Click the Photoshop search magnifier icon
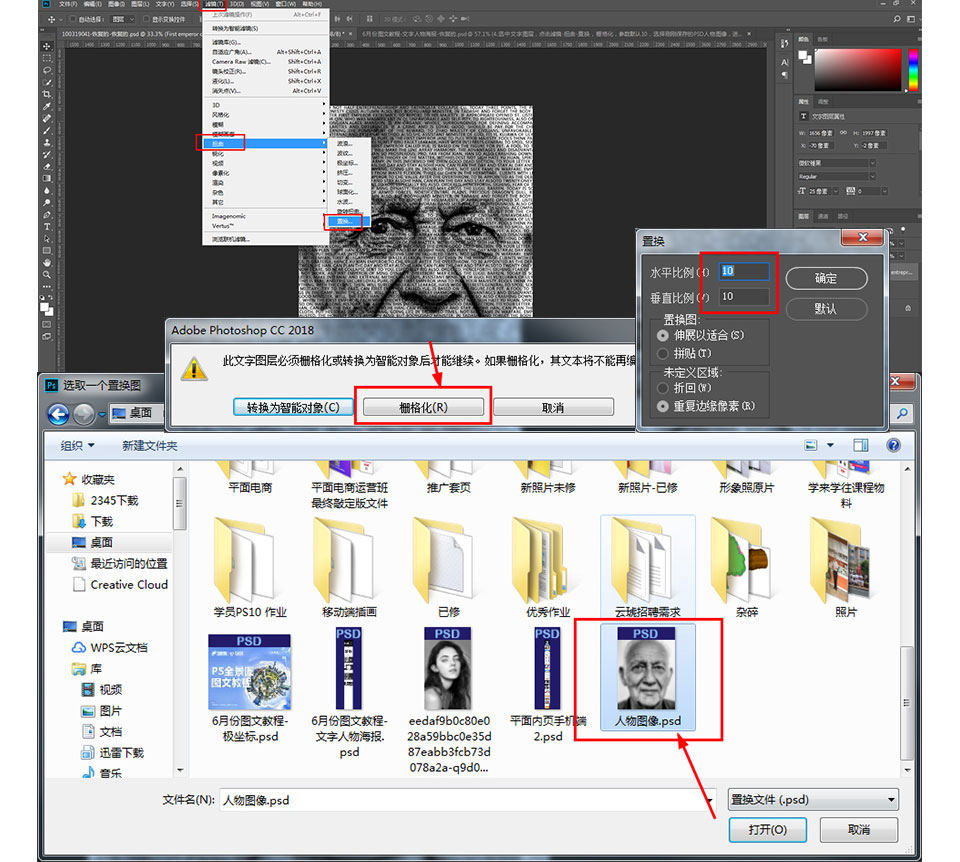The width and height of the screenshot is (960, 862). coord(897,19)
